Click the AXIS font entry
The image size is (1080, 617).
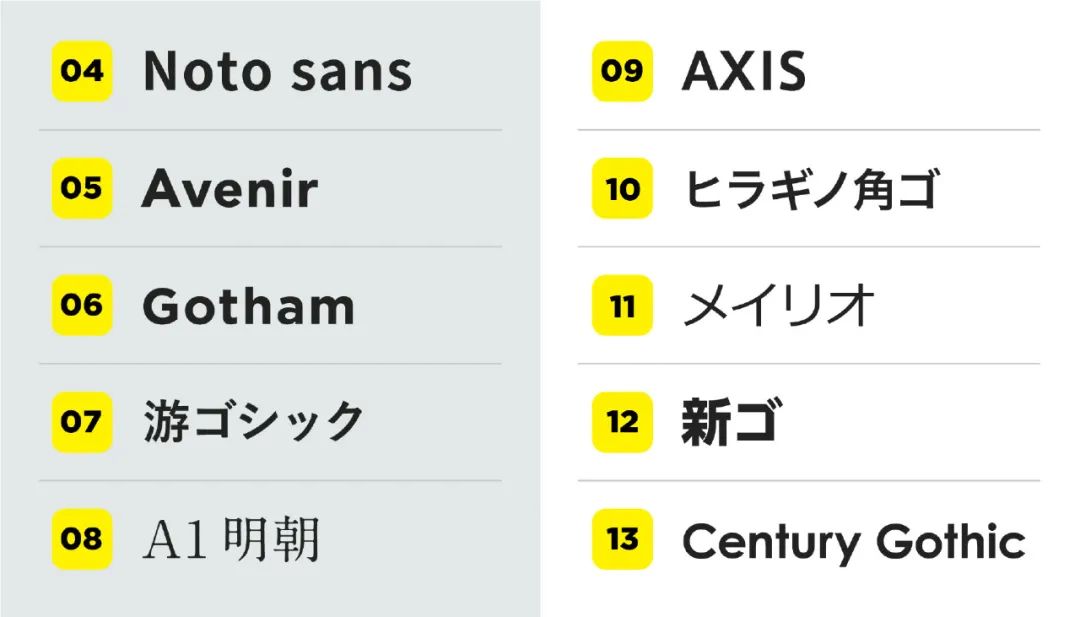744,72
